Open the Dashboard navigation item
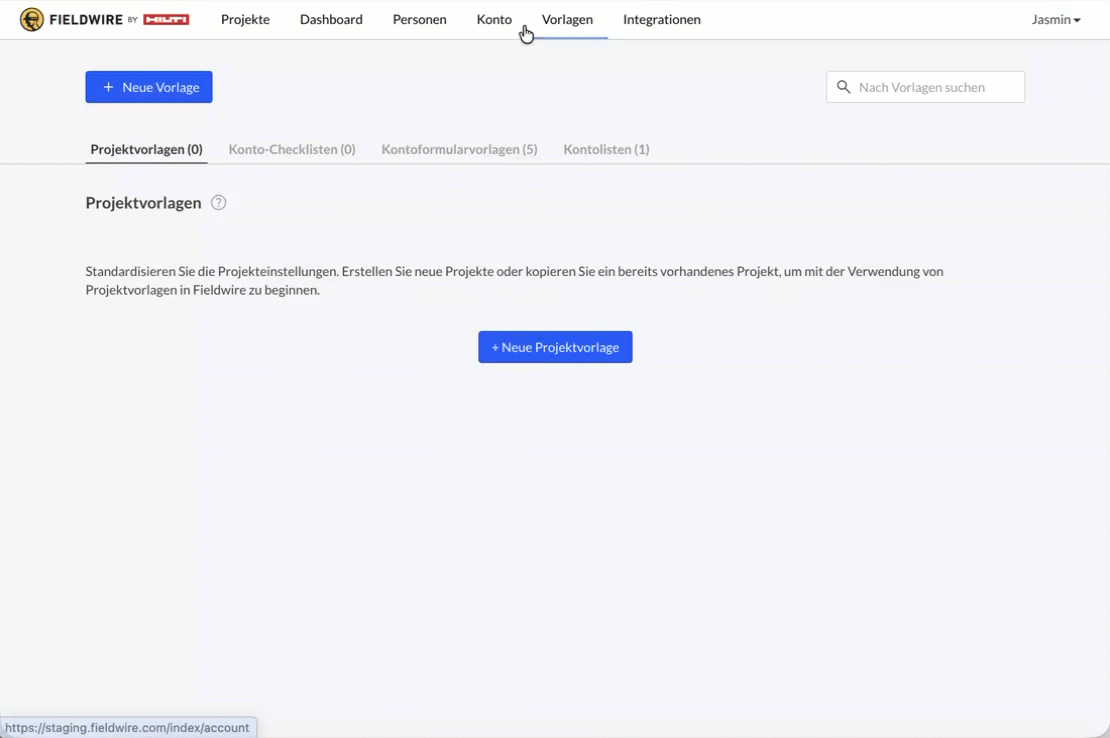Image resolution: width=1110 pixels, height=738 pixels. point(331,20)
